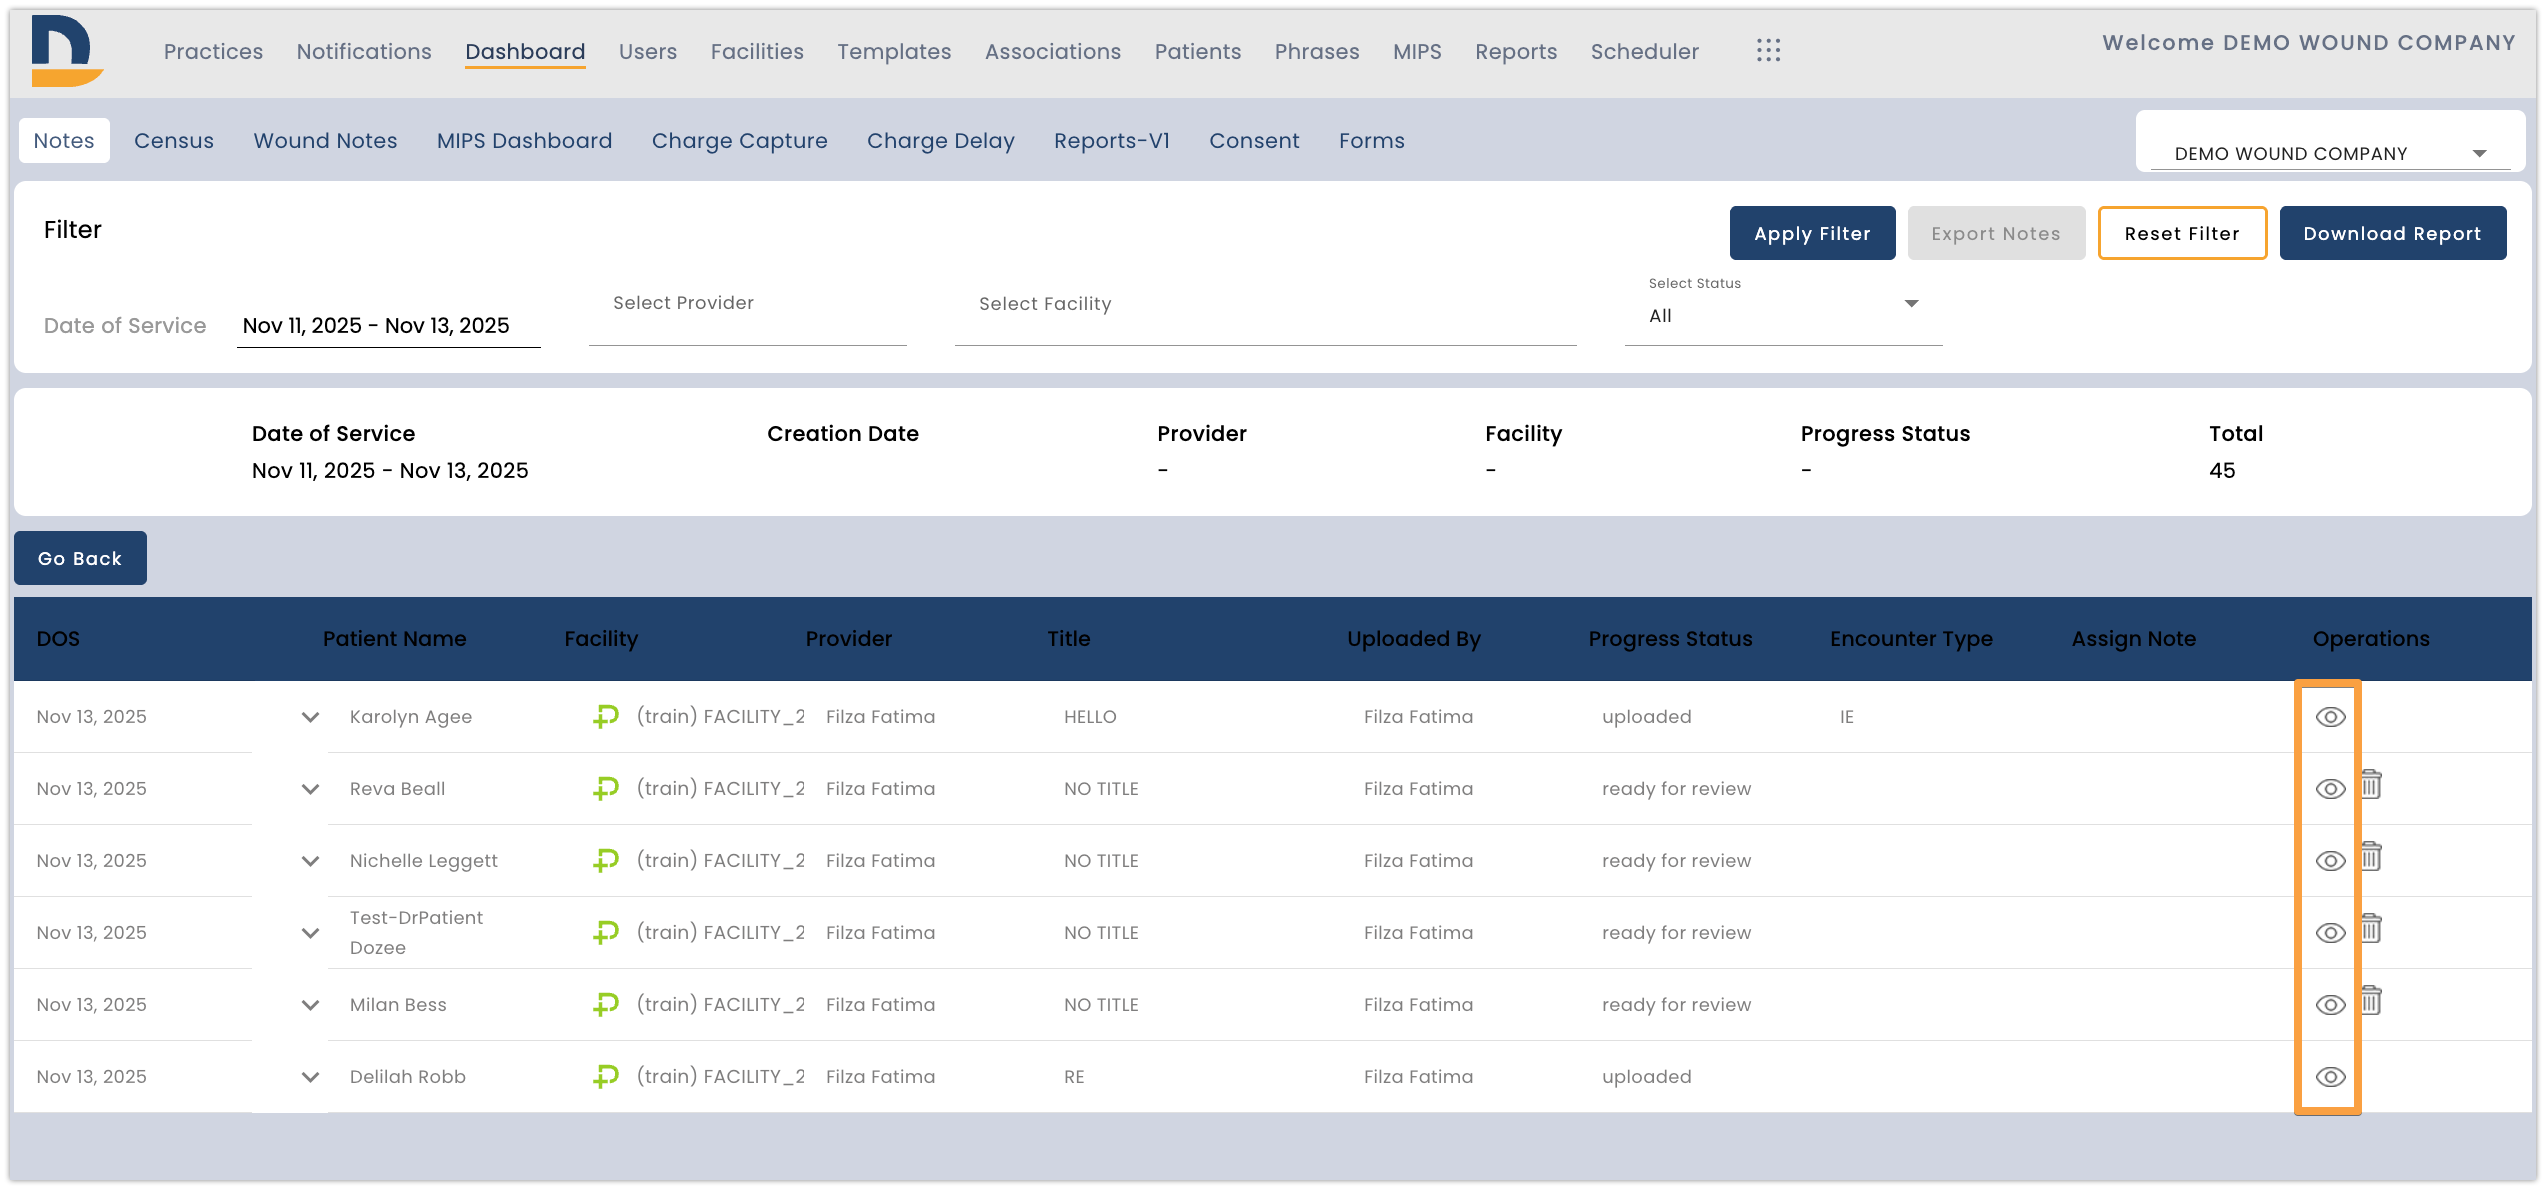2546x1190 pixels.
Task: Switch to the Wound Notes tab
Action: pyautogui.click(x=325, y=141)
